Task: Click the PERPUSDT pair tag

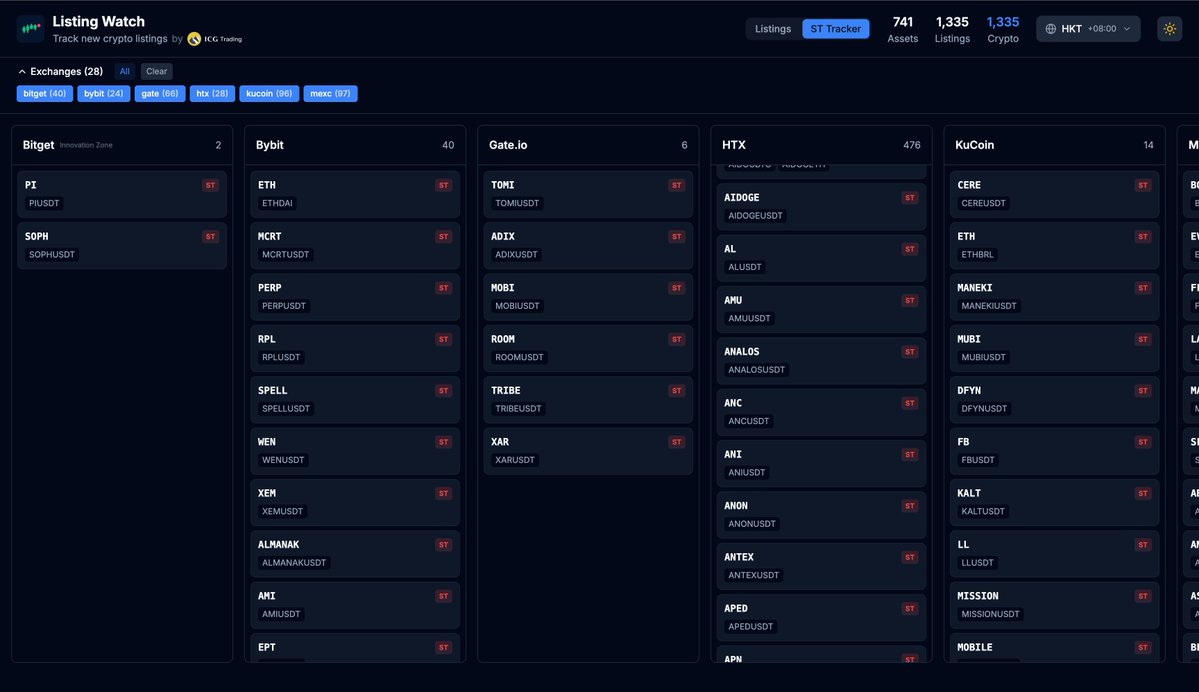Action: click(x=284, y=306)
